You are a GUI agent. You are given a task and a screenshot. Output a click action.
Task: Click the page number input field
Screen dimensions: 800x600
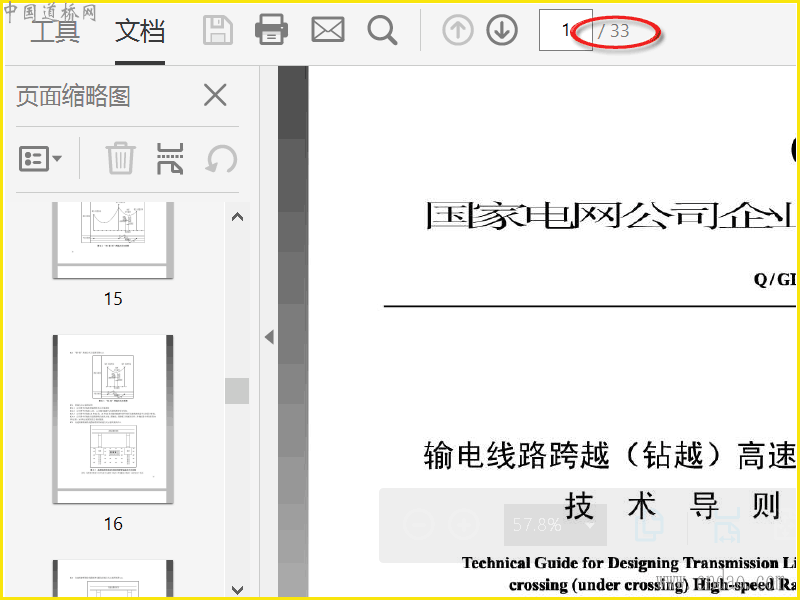[565, 30]
